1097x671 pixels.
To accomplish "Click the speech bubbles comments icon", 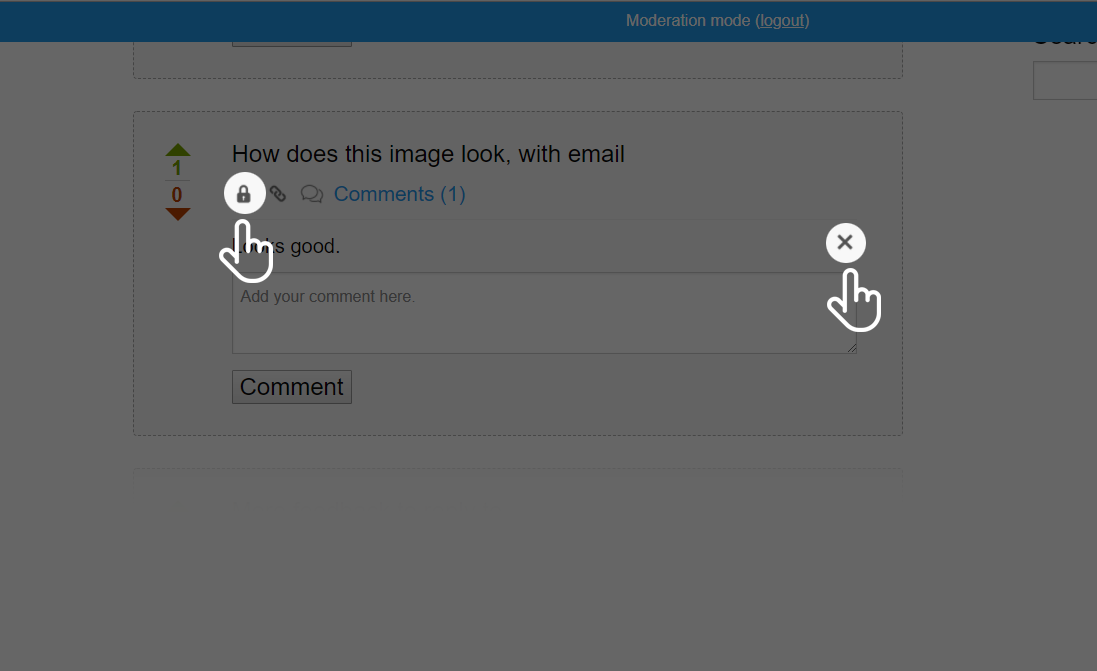I will click(x=312, y=194).
